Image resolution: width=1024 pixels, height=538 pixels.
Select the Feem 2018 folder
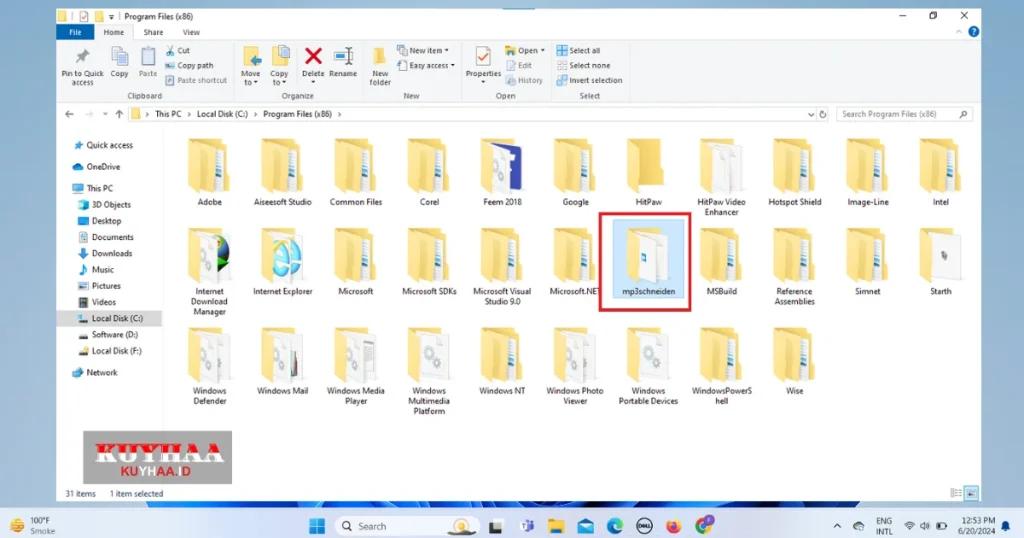502,173
